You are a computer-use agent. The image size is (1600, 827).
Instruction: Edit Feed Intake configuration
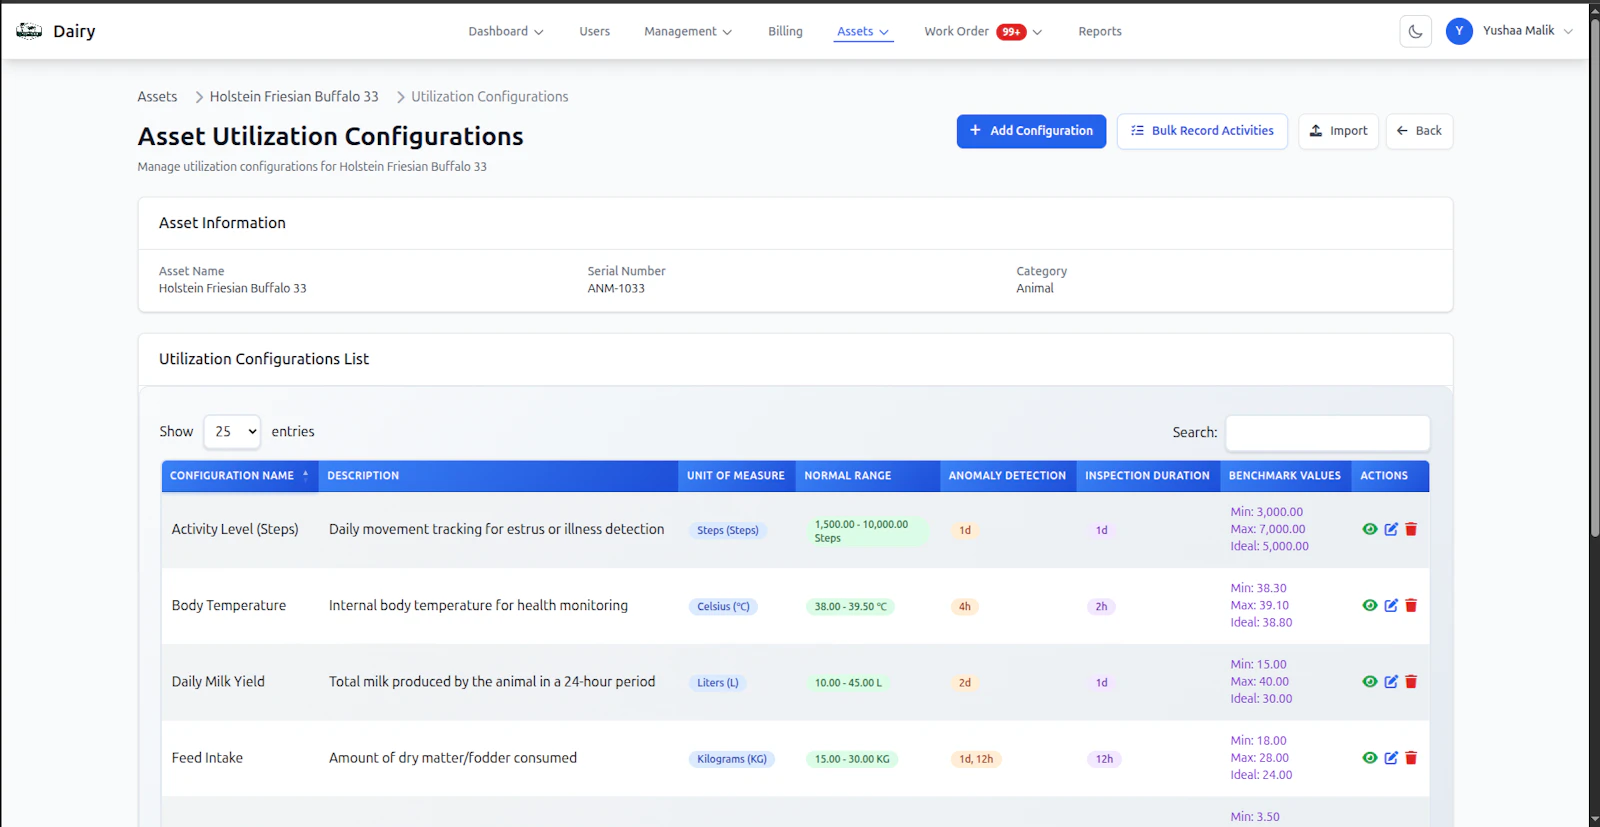point(1391,757)
